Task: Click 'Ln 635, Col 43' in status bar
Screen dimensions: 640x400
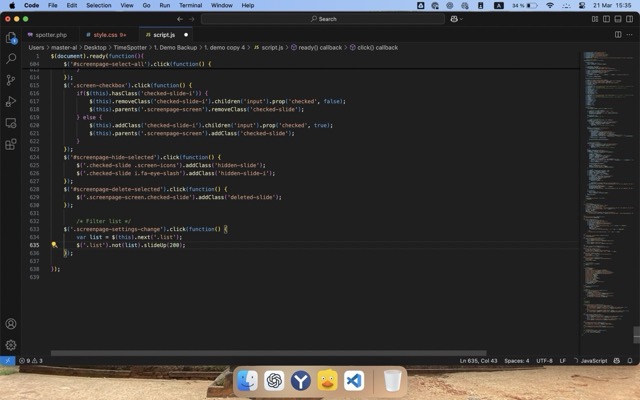Action: [478, 360]
